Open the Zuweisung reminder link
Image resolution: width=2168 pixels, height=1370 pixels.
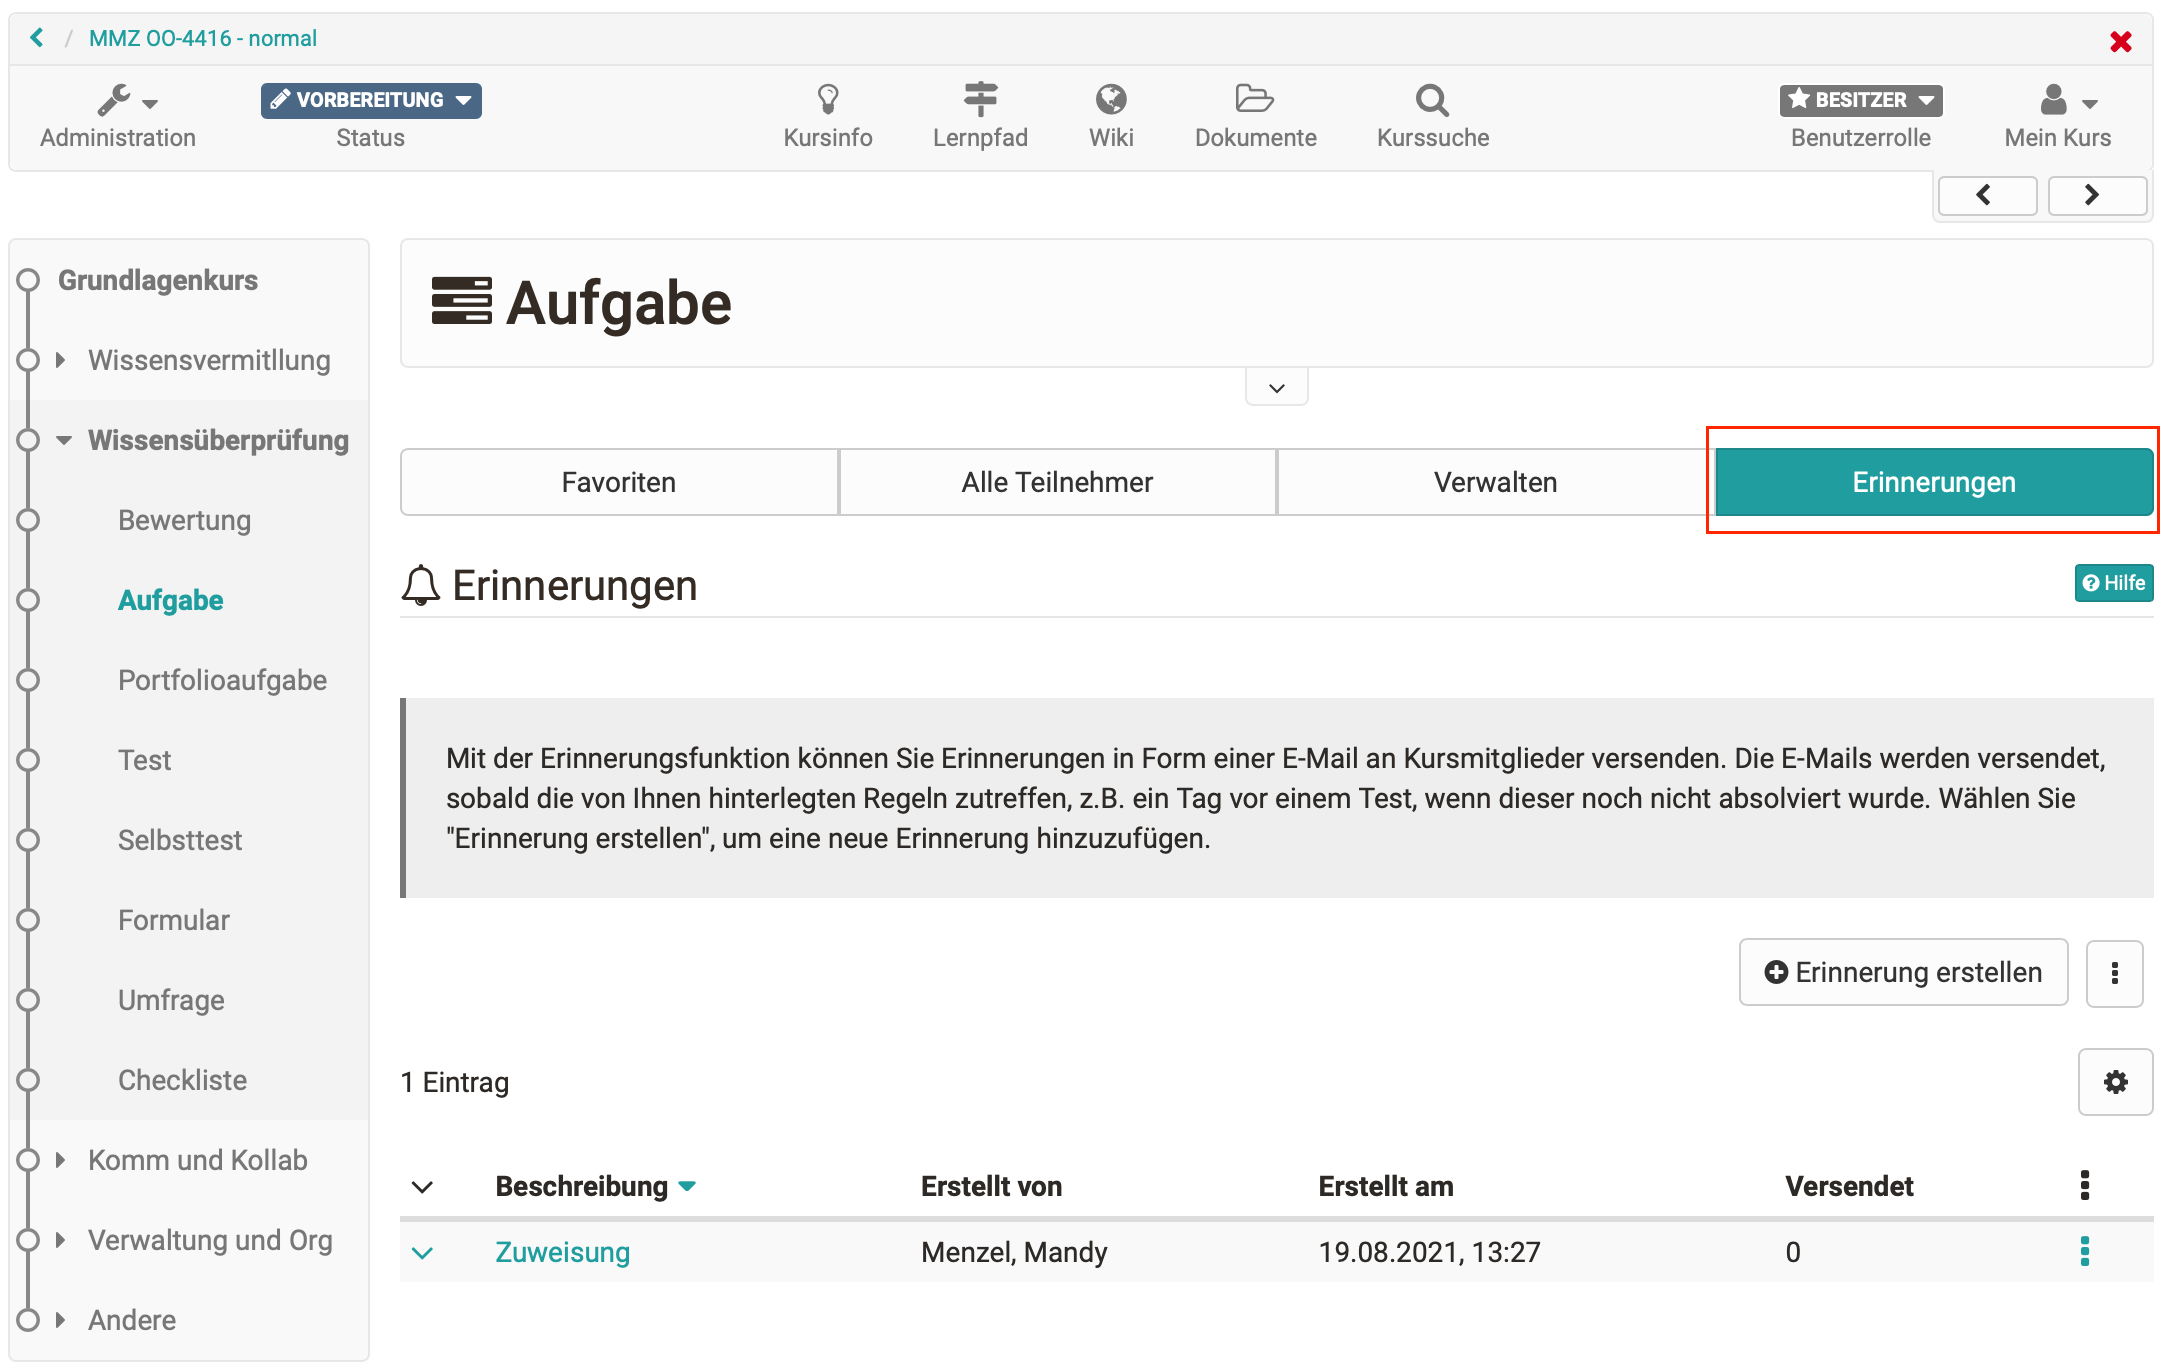[x=562, y=1252]
